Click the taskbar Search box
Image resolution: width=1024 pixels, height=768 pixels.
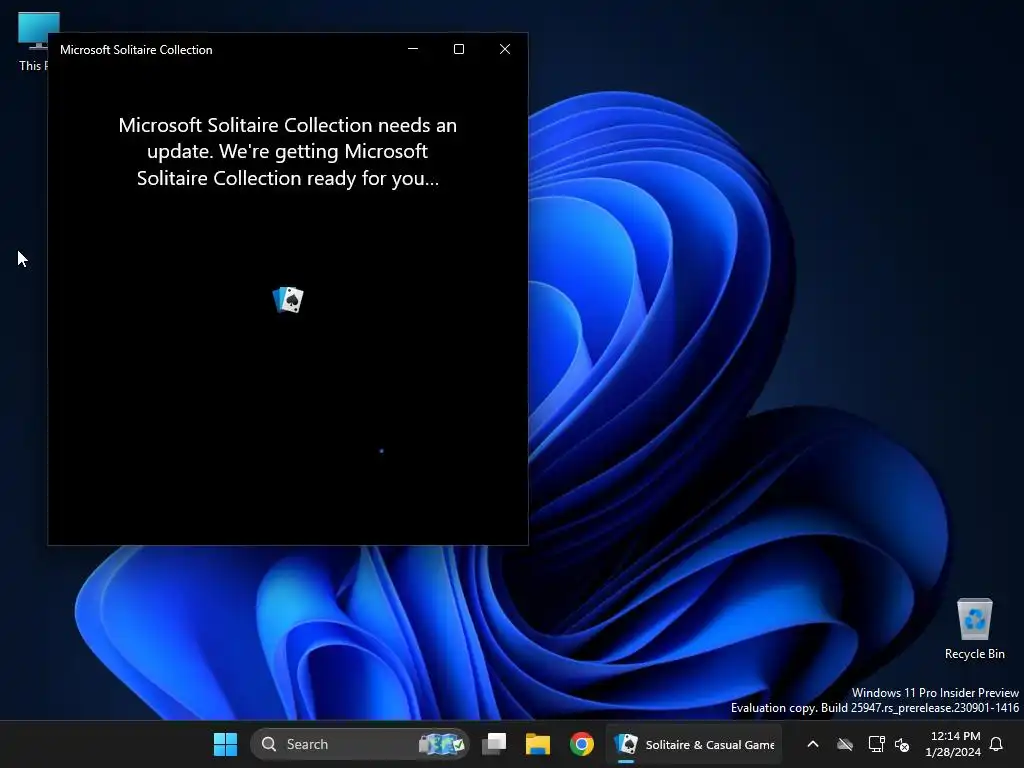pos(360,744)
